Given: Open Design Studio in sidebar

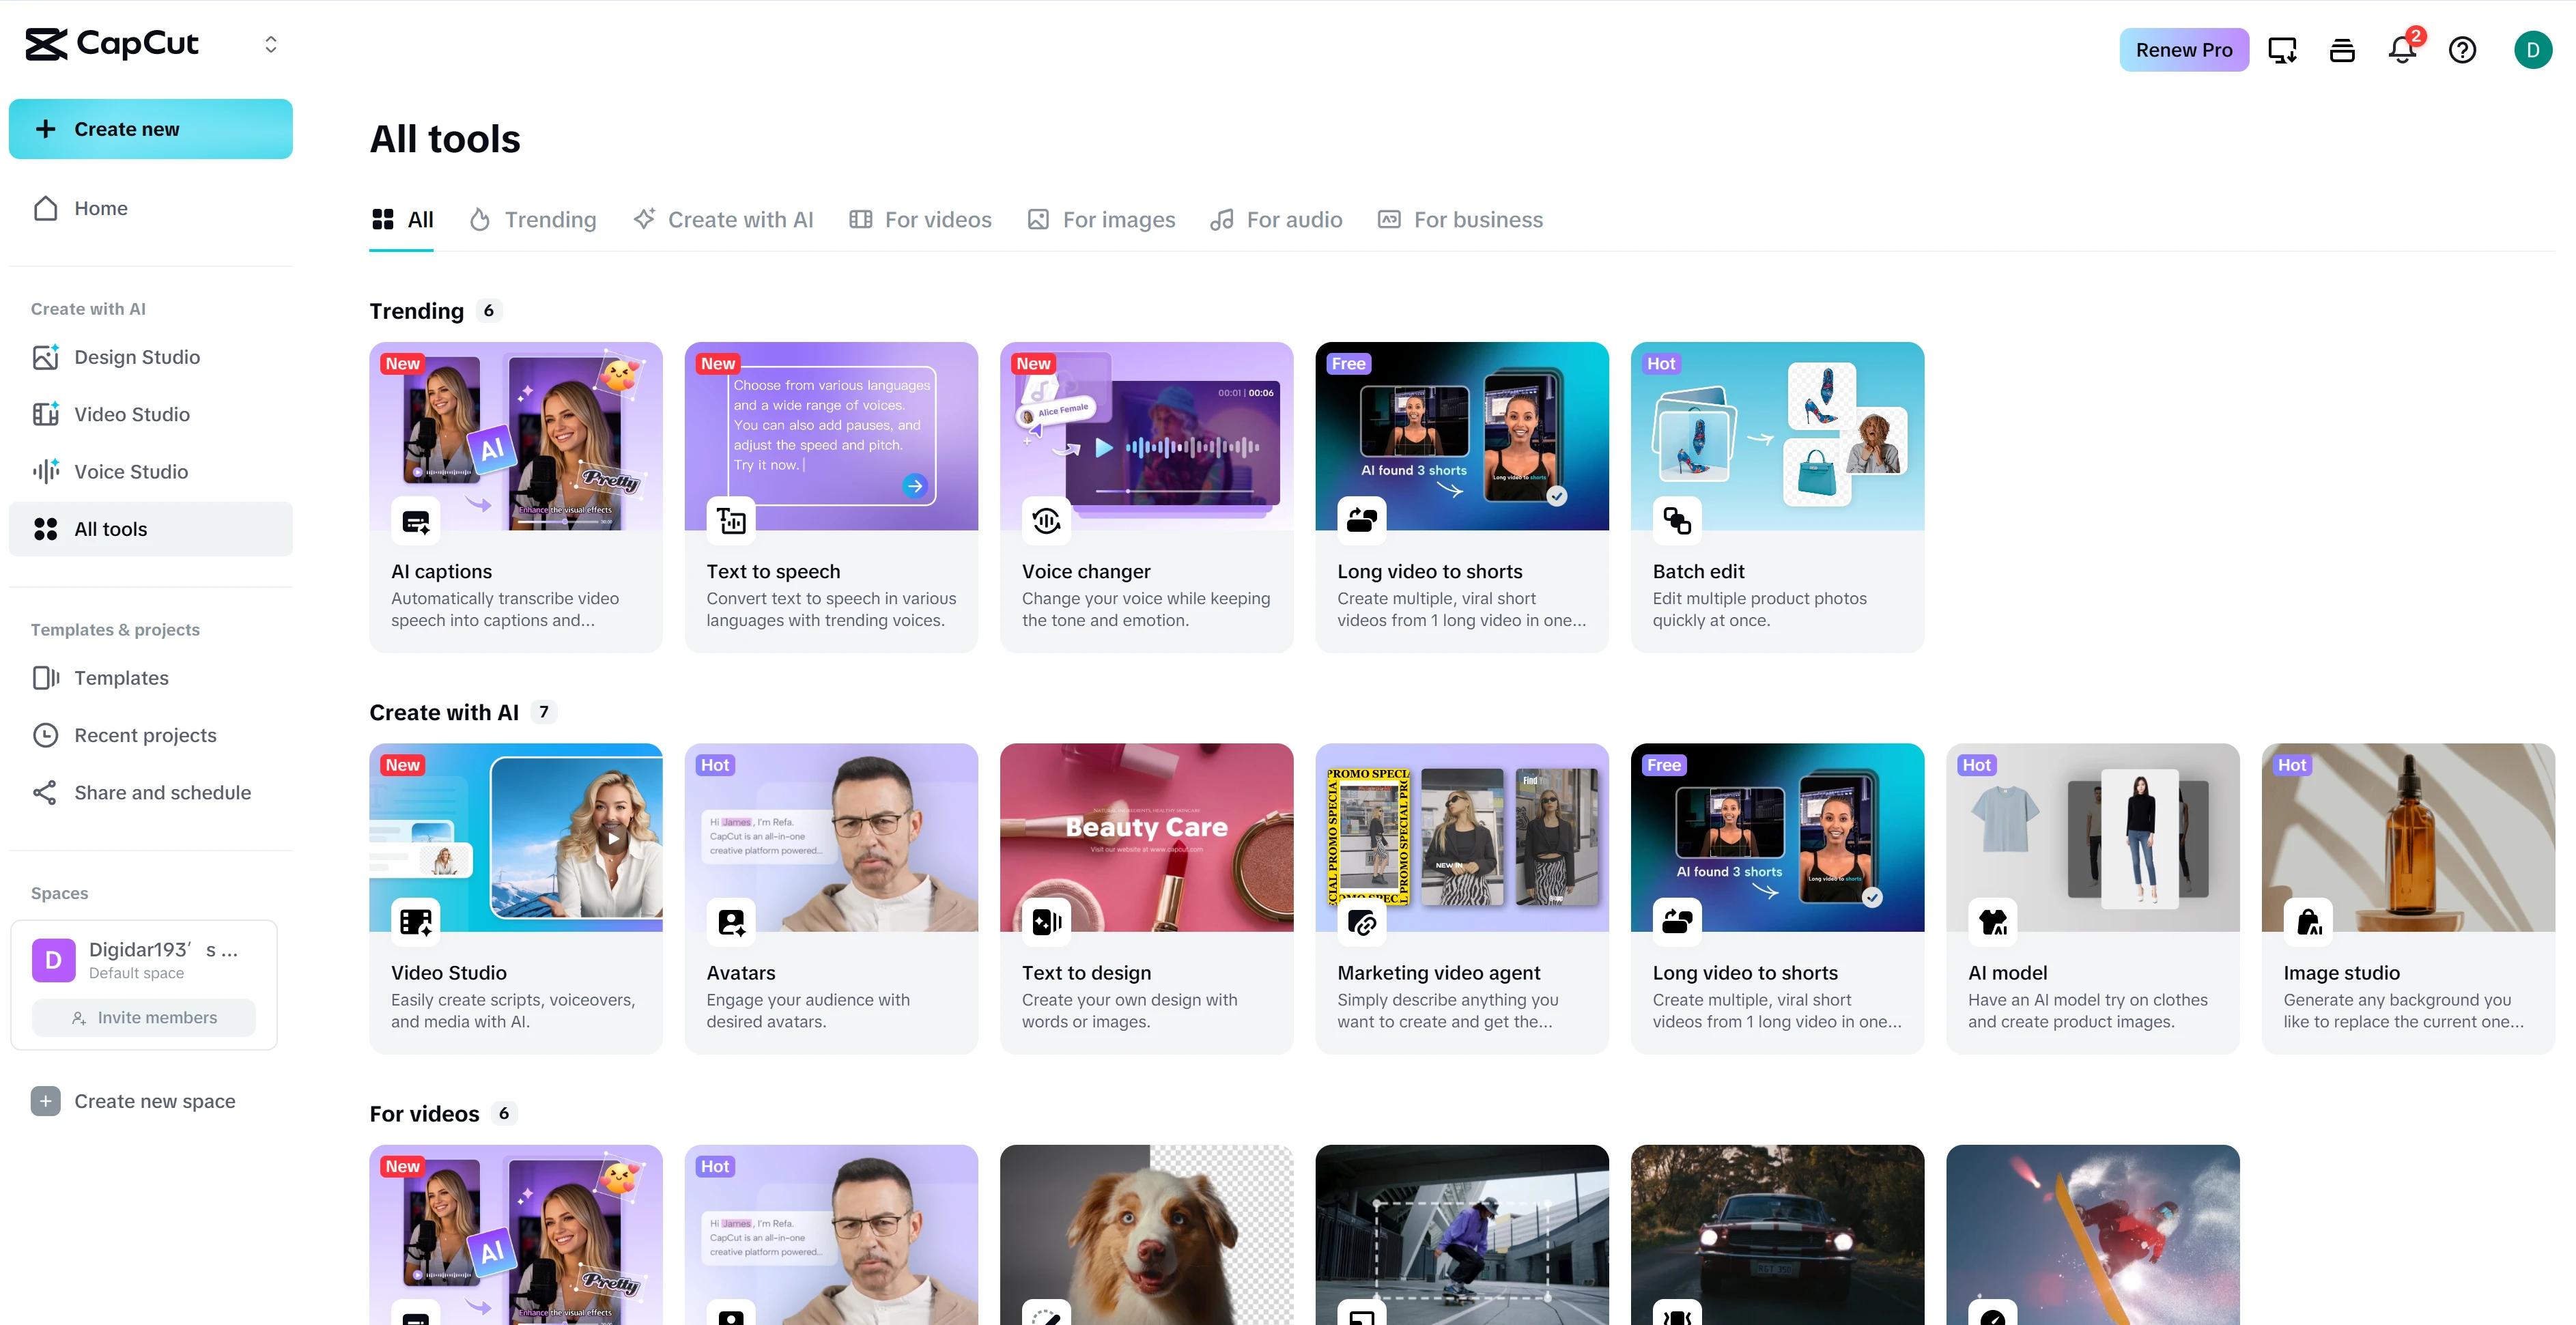Looking at the screenshot, I should (x=137, y=357).
